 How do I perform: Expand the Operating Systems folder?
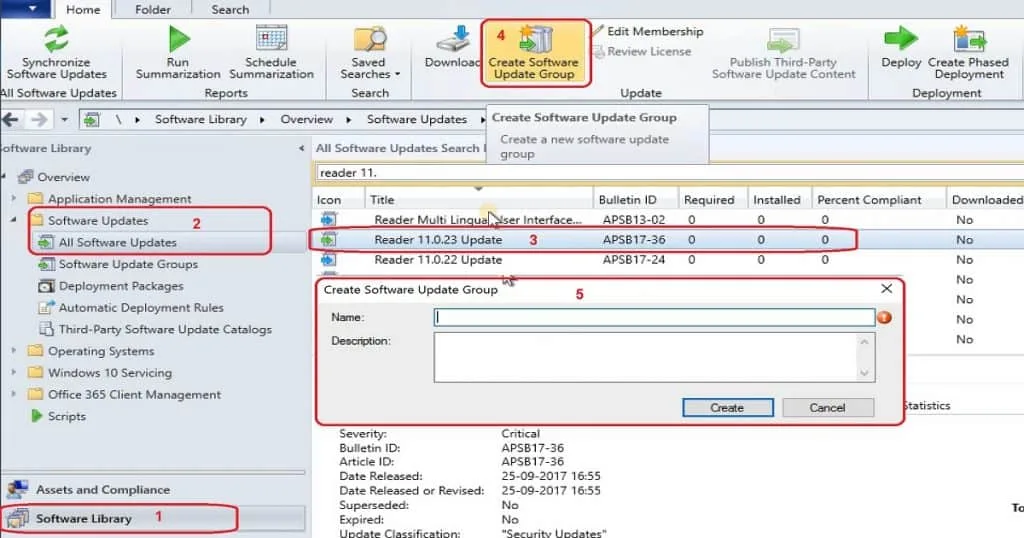14,352
